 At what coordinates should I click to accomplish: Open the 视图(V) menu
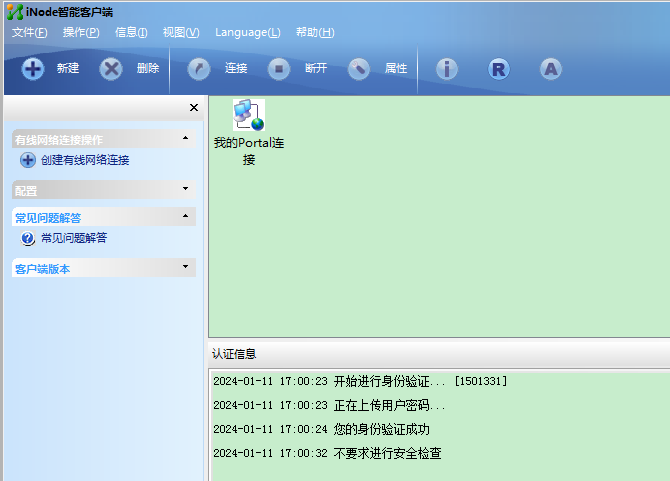(181, 32)
